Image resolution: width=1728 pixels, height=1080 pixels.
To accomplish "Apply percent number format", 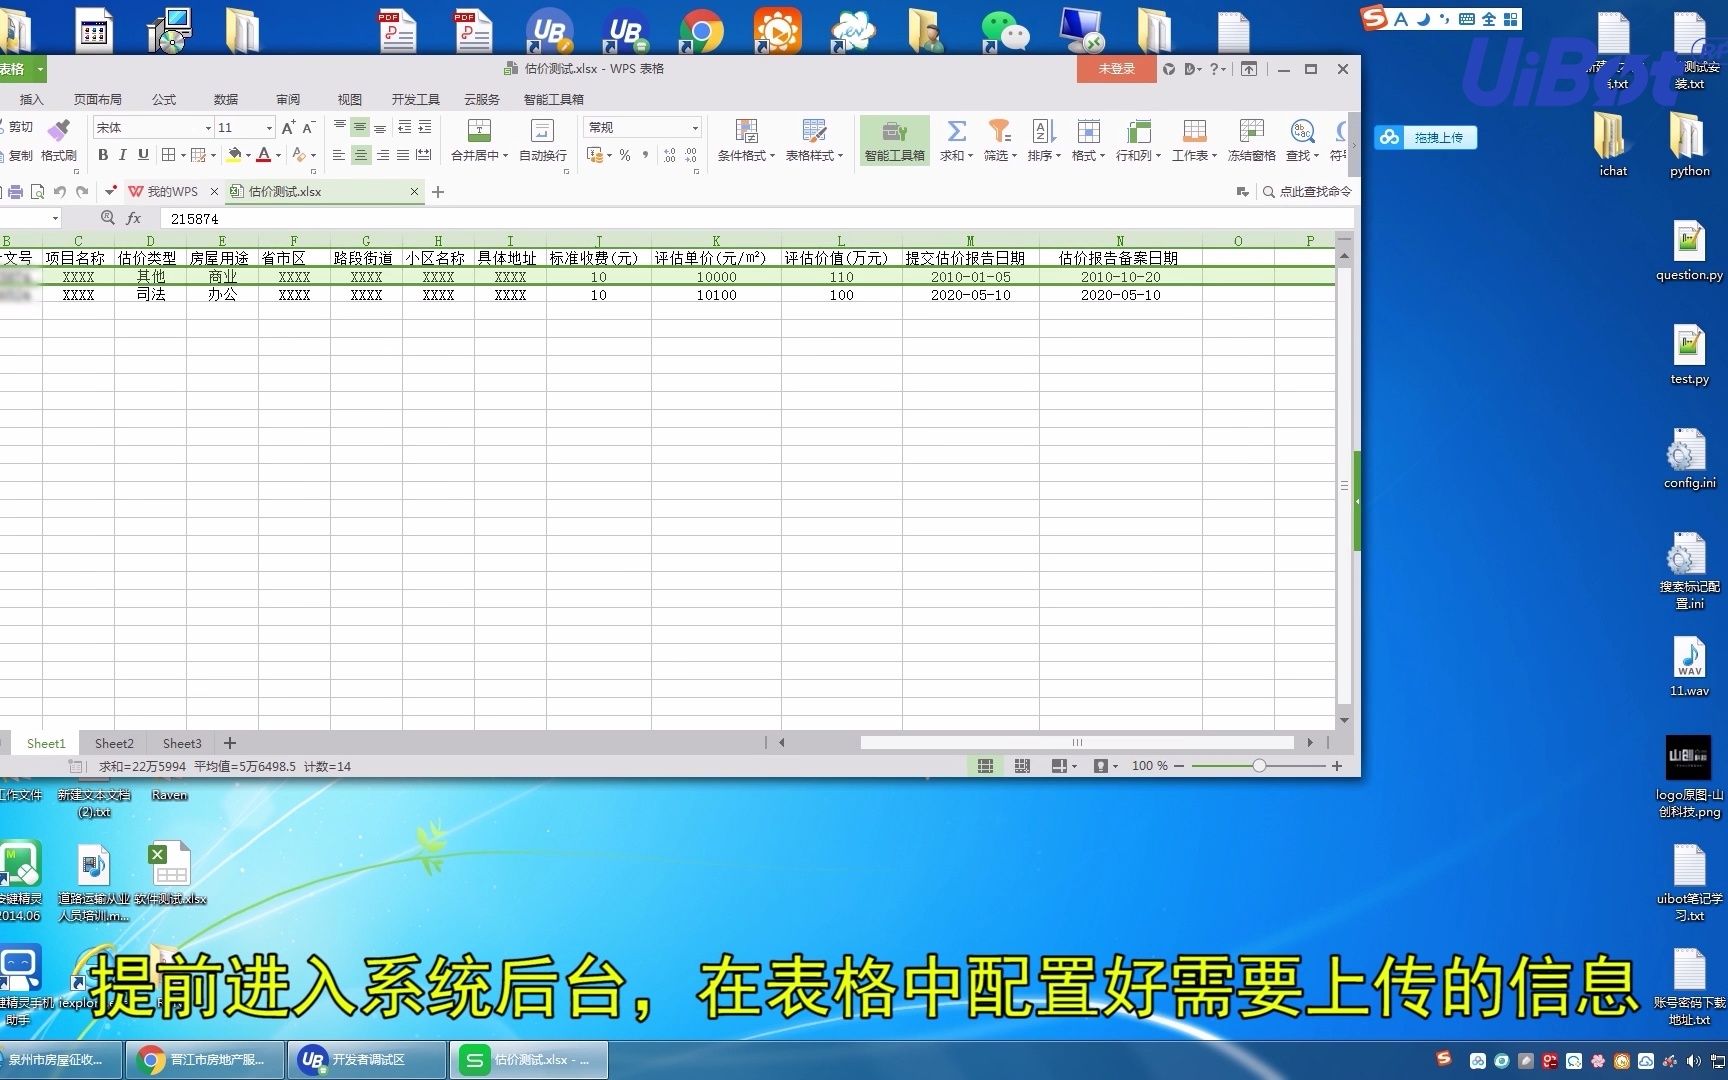I will 624,155.
